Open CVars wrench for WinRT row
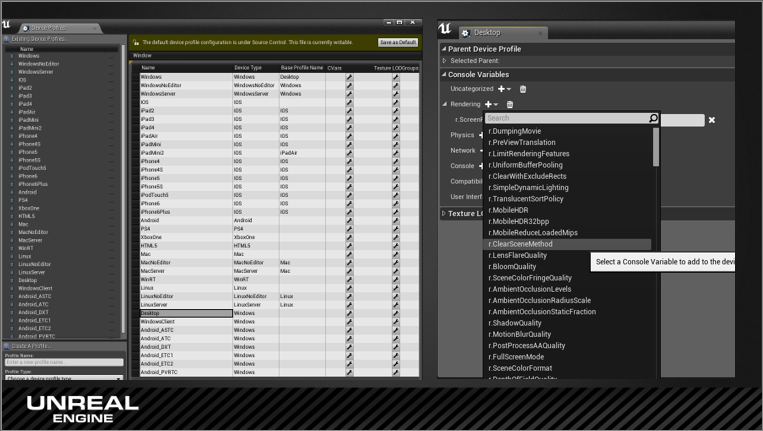The width and height of the screenshot is (763, 431). pos(349,280)
